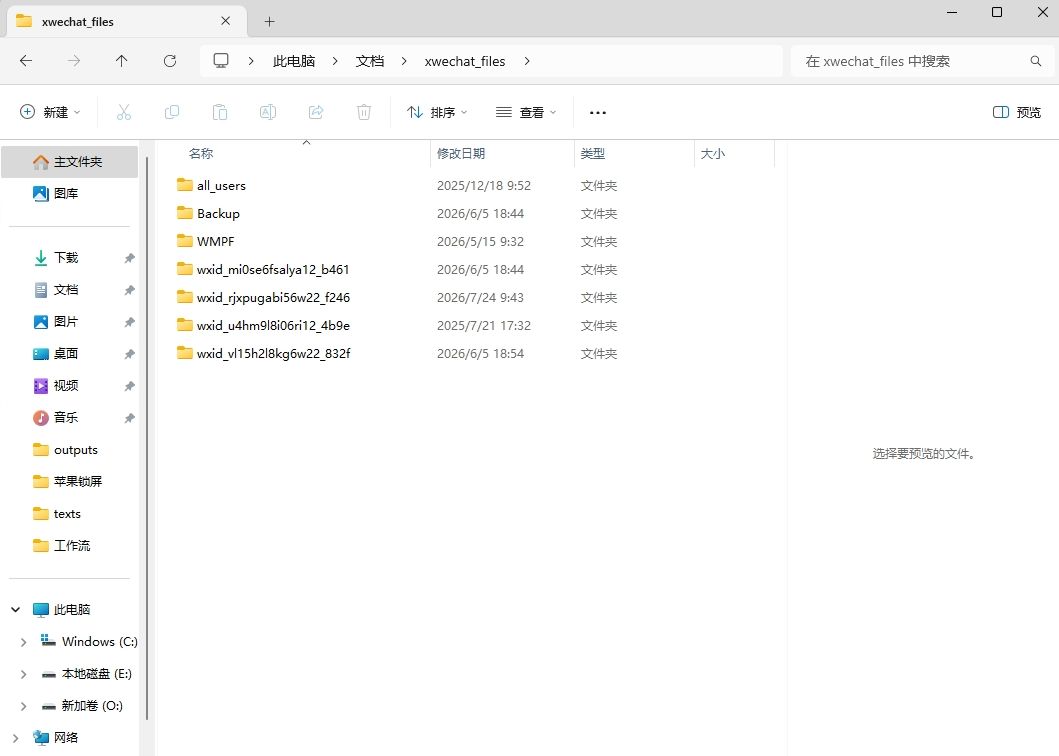The image size is (1059, 756).
Task: Refresh the current folder view
Action: click(170, 61)
